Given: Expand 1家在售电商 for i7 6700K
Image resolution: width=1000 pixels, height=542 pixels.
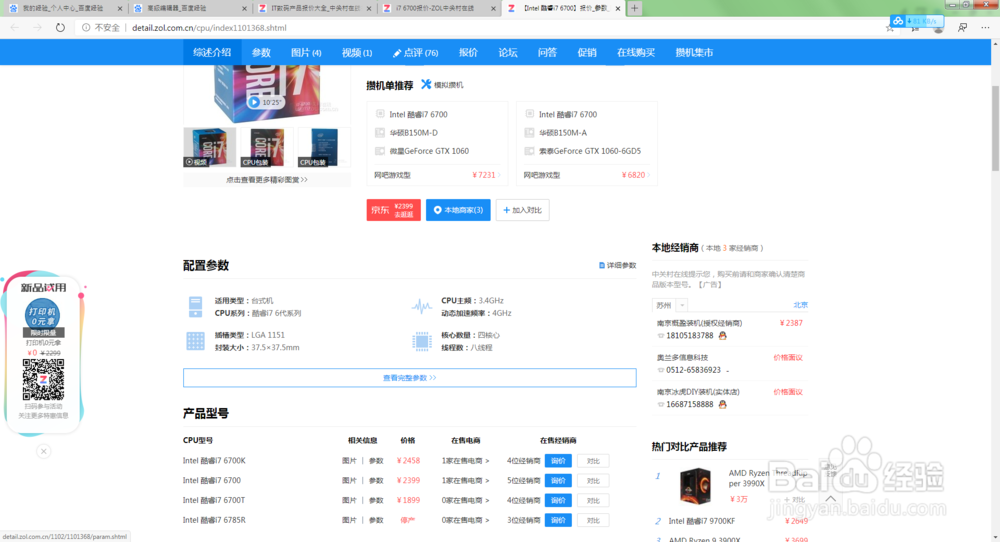Looking at the screenshot, I should tap(466, 460).
